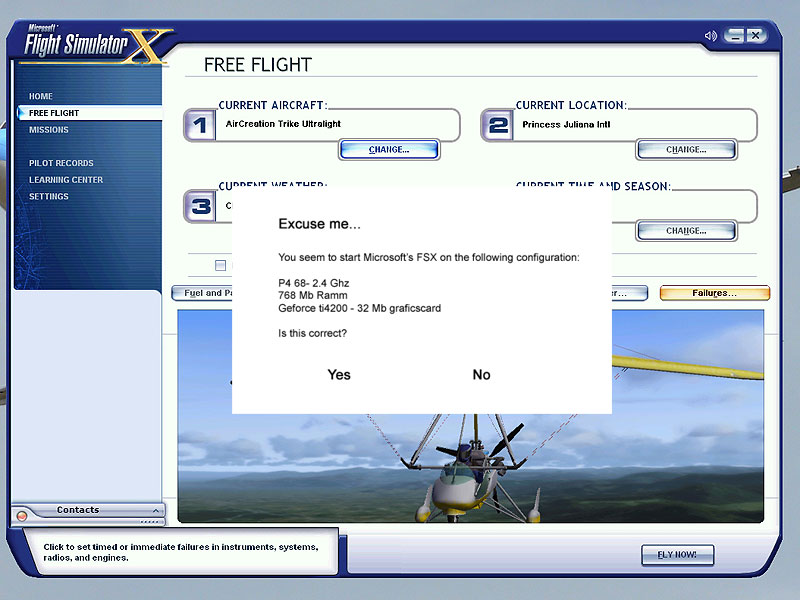Close the Flight Simulator window
The width and height of the screenshot is (800, 600).
(756, 36)
